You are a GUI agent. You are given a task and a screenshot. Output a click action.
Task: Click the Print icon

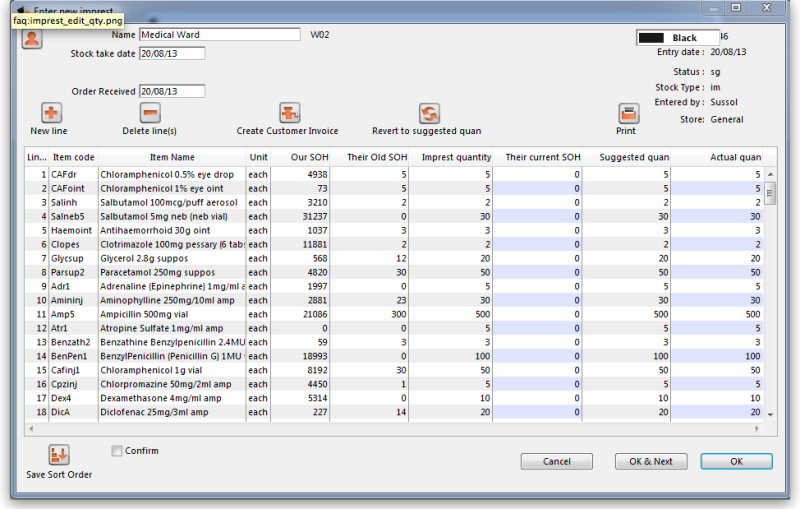(x=628, y=113)
